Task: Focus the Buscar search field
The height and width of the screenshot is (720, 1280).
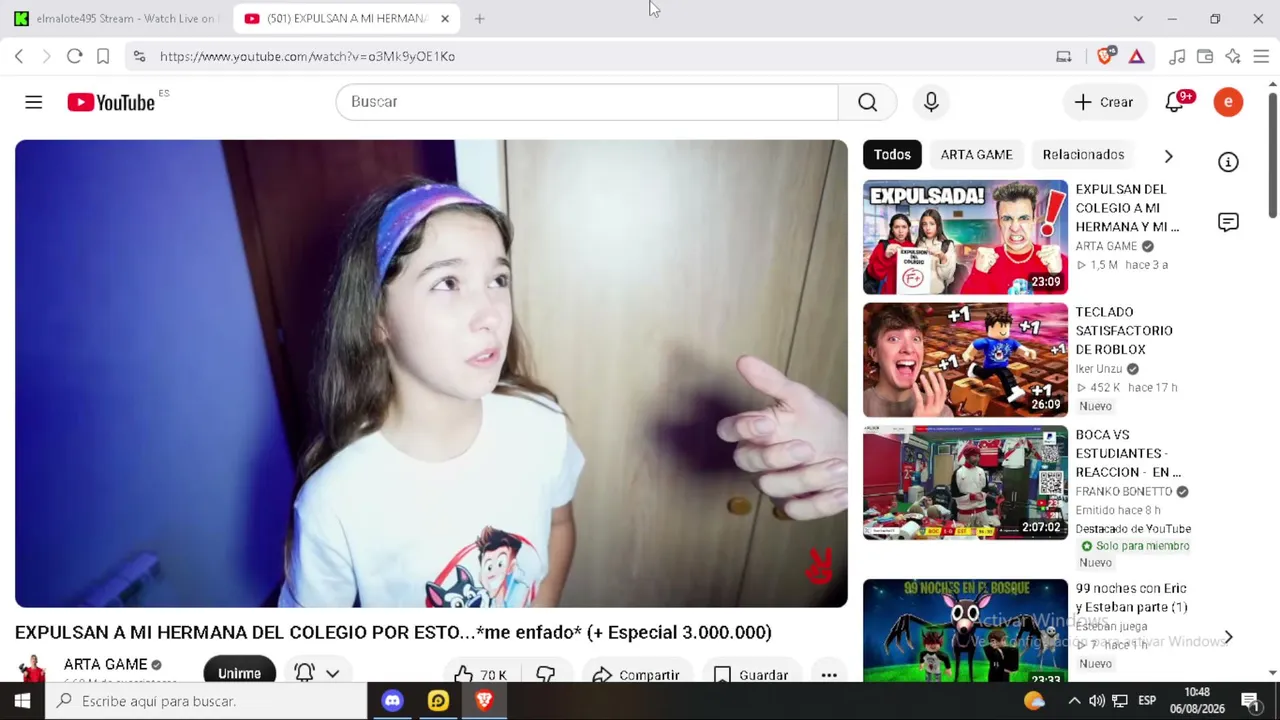Action: (587, 102)
